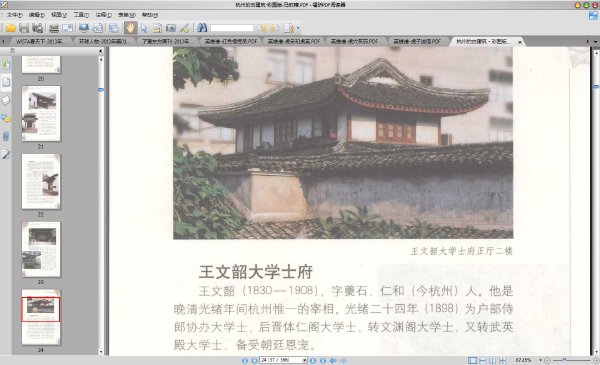The width and height of the screenshot is (600, 365).
Task: Open the layers panel sidebar icon
Action: (x=6, y=100)
